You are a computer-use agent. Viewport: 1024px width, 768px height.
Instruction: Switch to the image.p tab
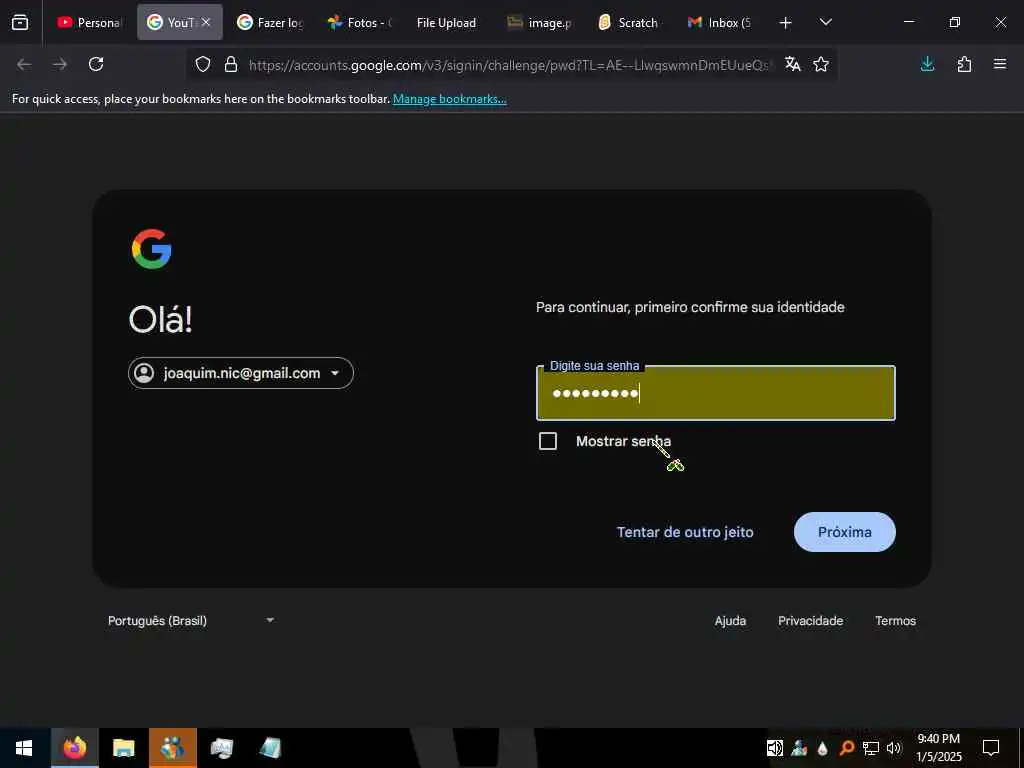click(540, 22)
